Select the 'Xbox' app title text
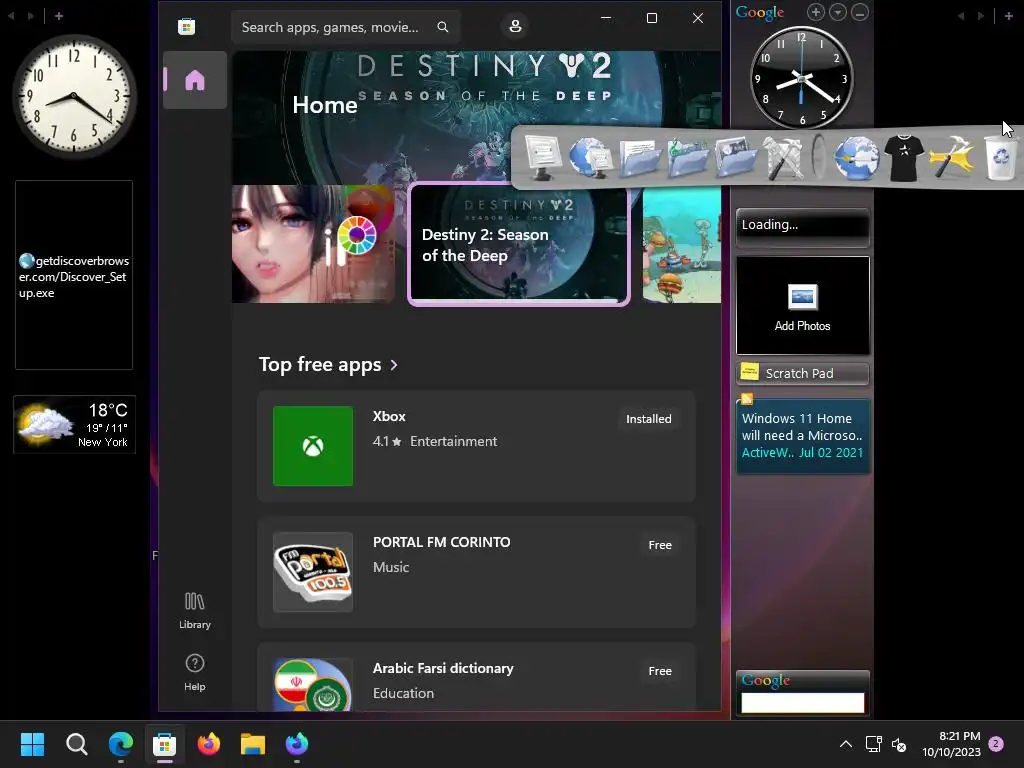The width and height of the screenshot is (1024, 768). coord(389,416)
